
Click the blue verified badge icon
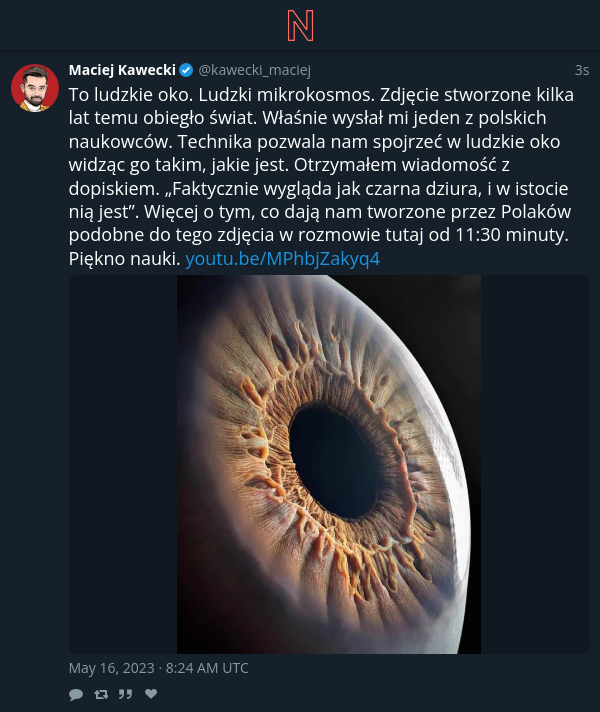(x=186, y=70)
